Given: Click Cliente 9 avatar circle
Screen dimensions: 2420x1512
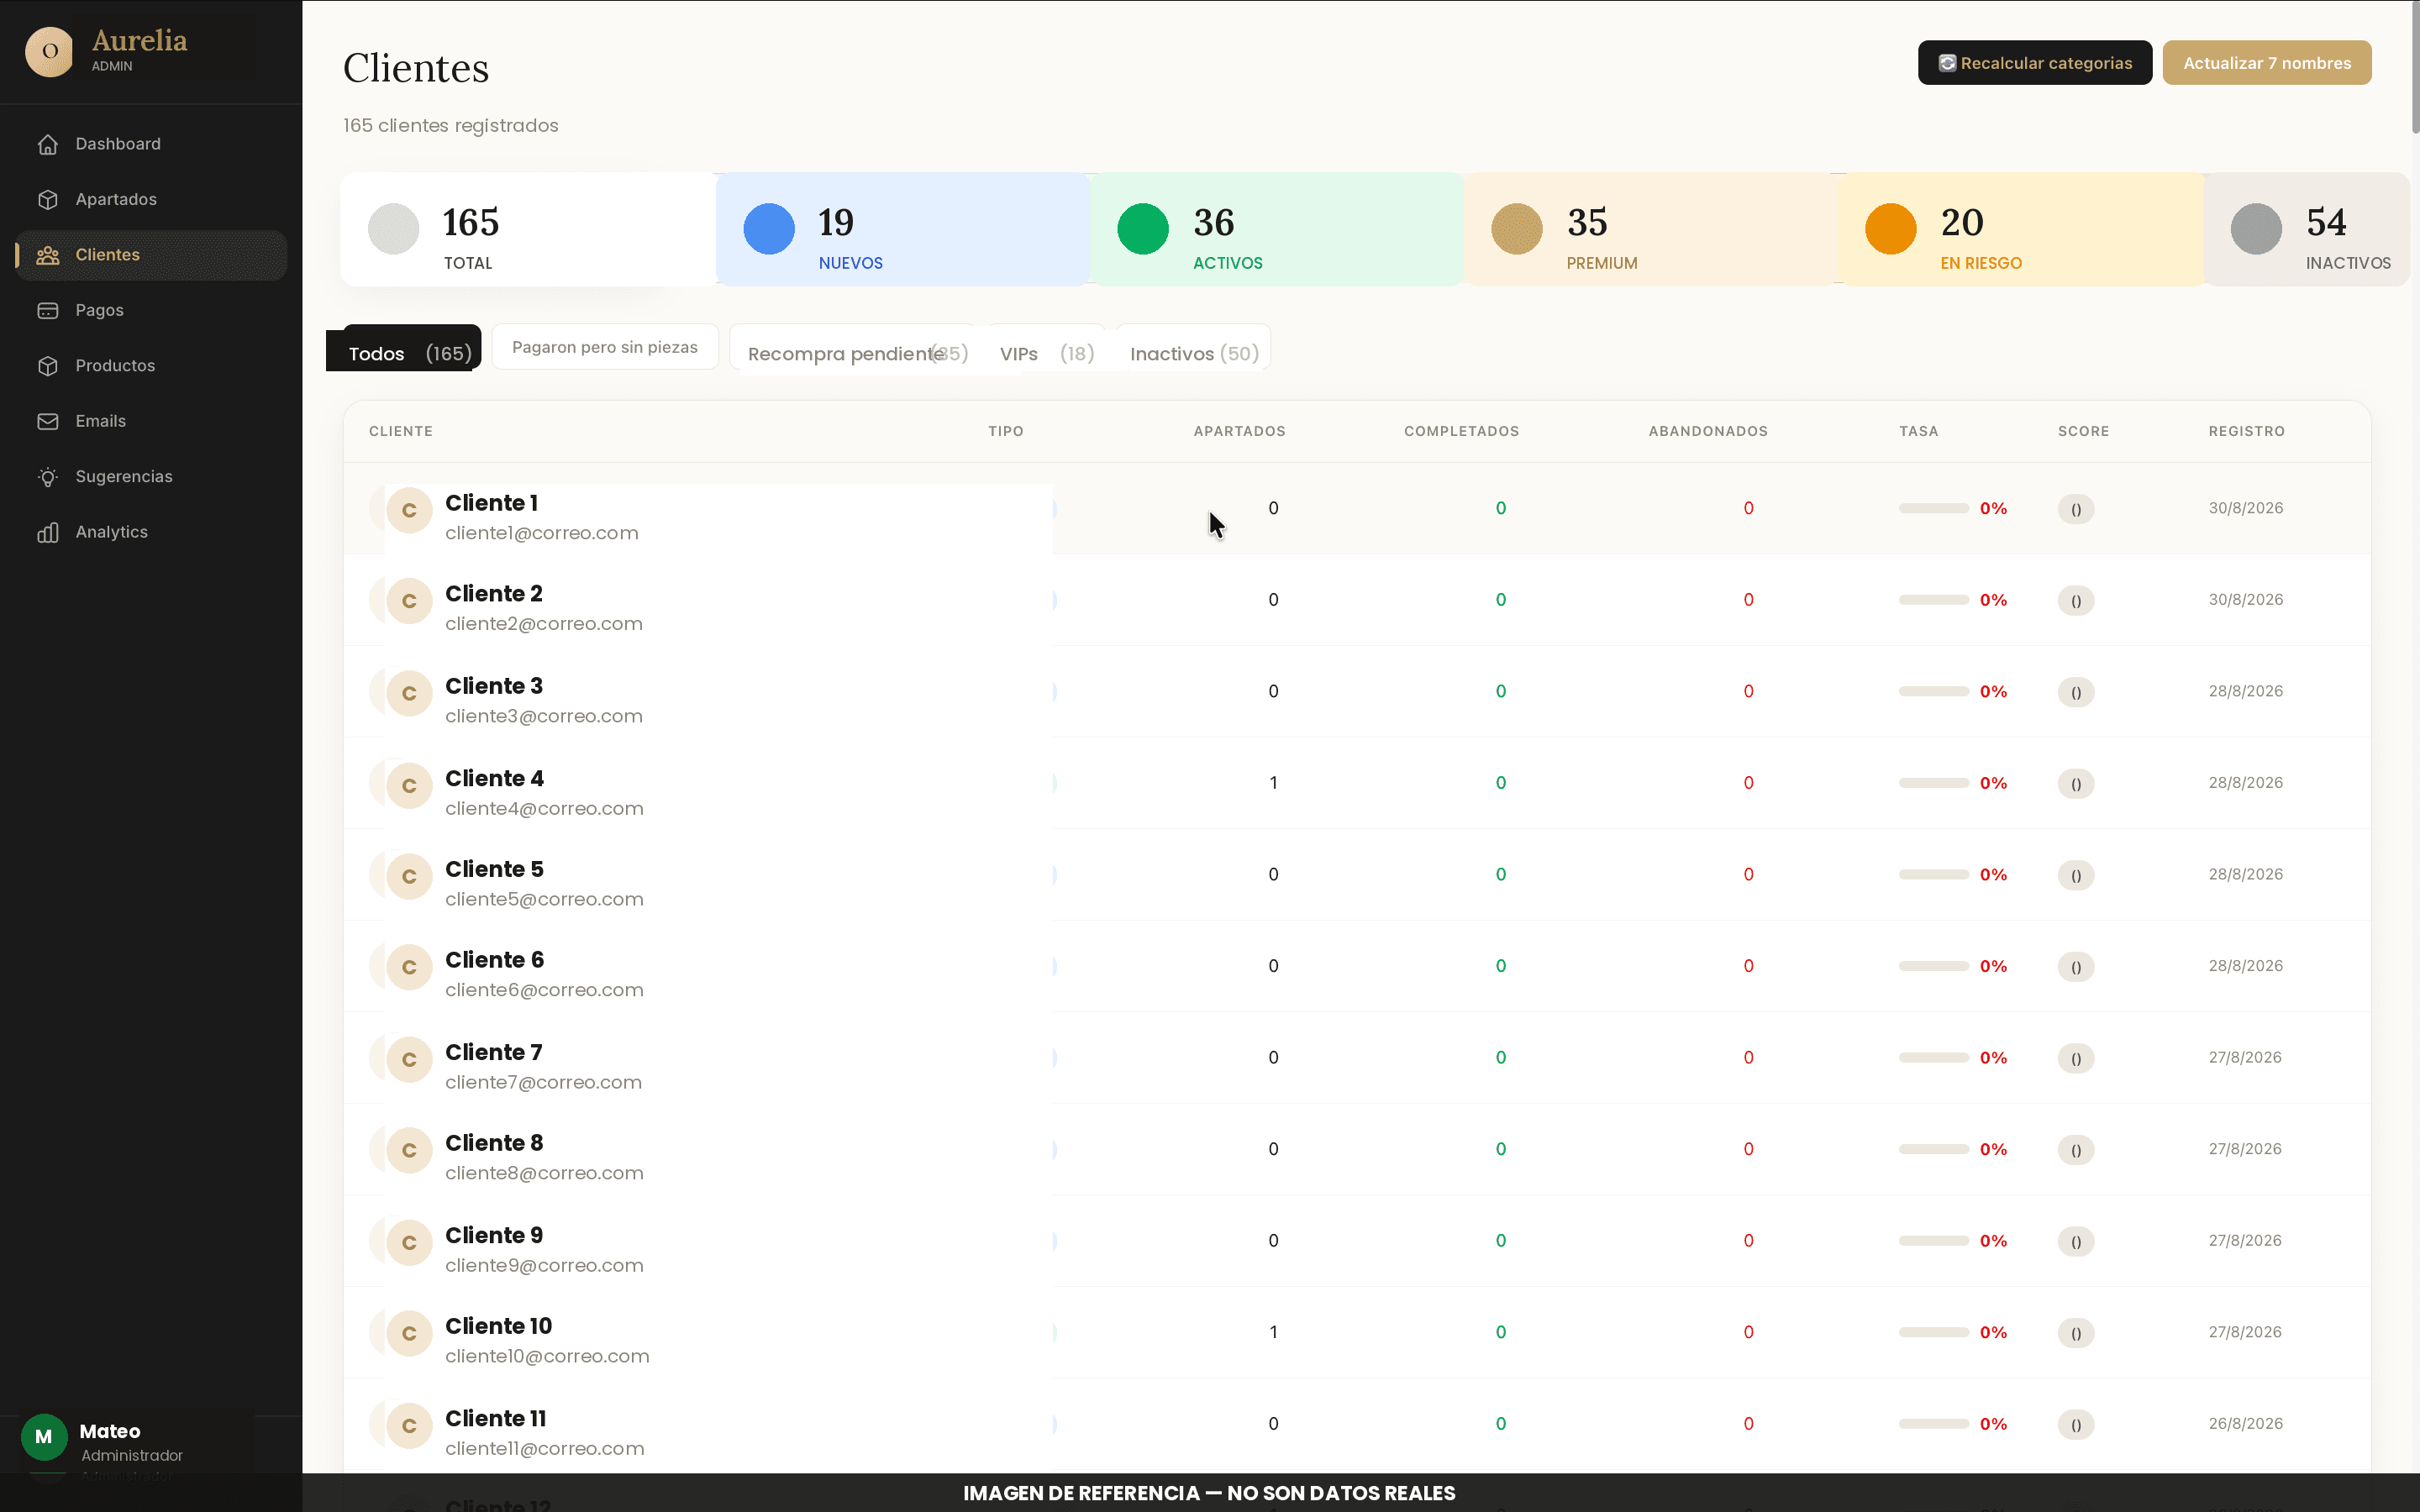Looking at the screenshot, I should (409, 1242).
